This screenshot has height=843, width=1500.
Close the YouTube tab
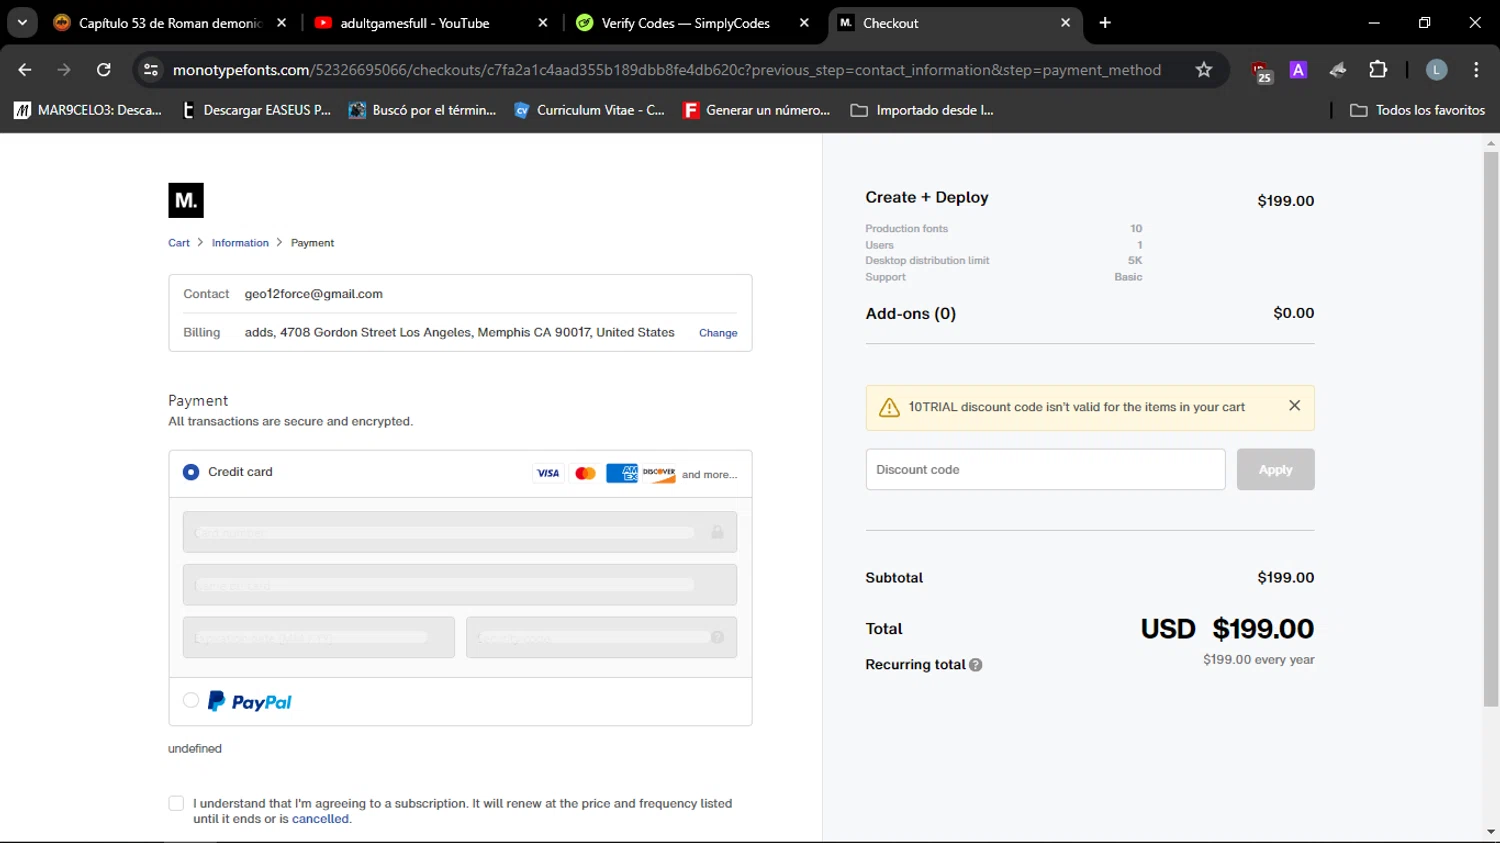point(543,22)
